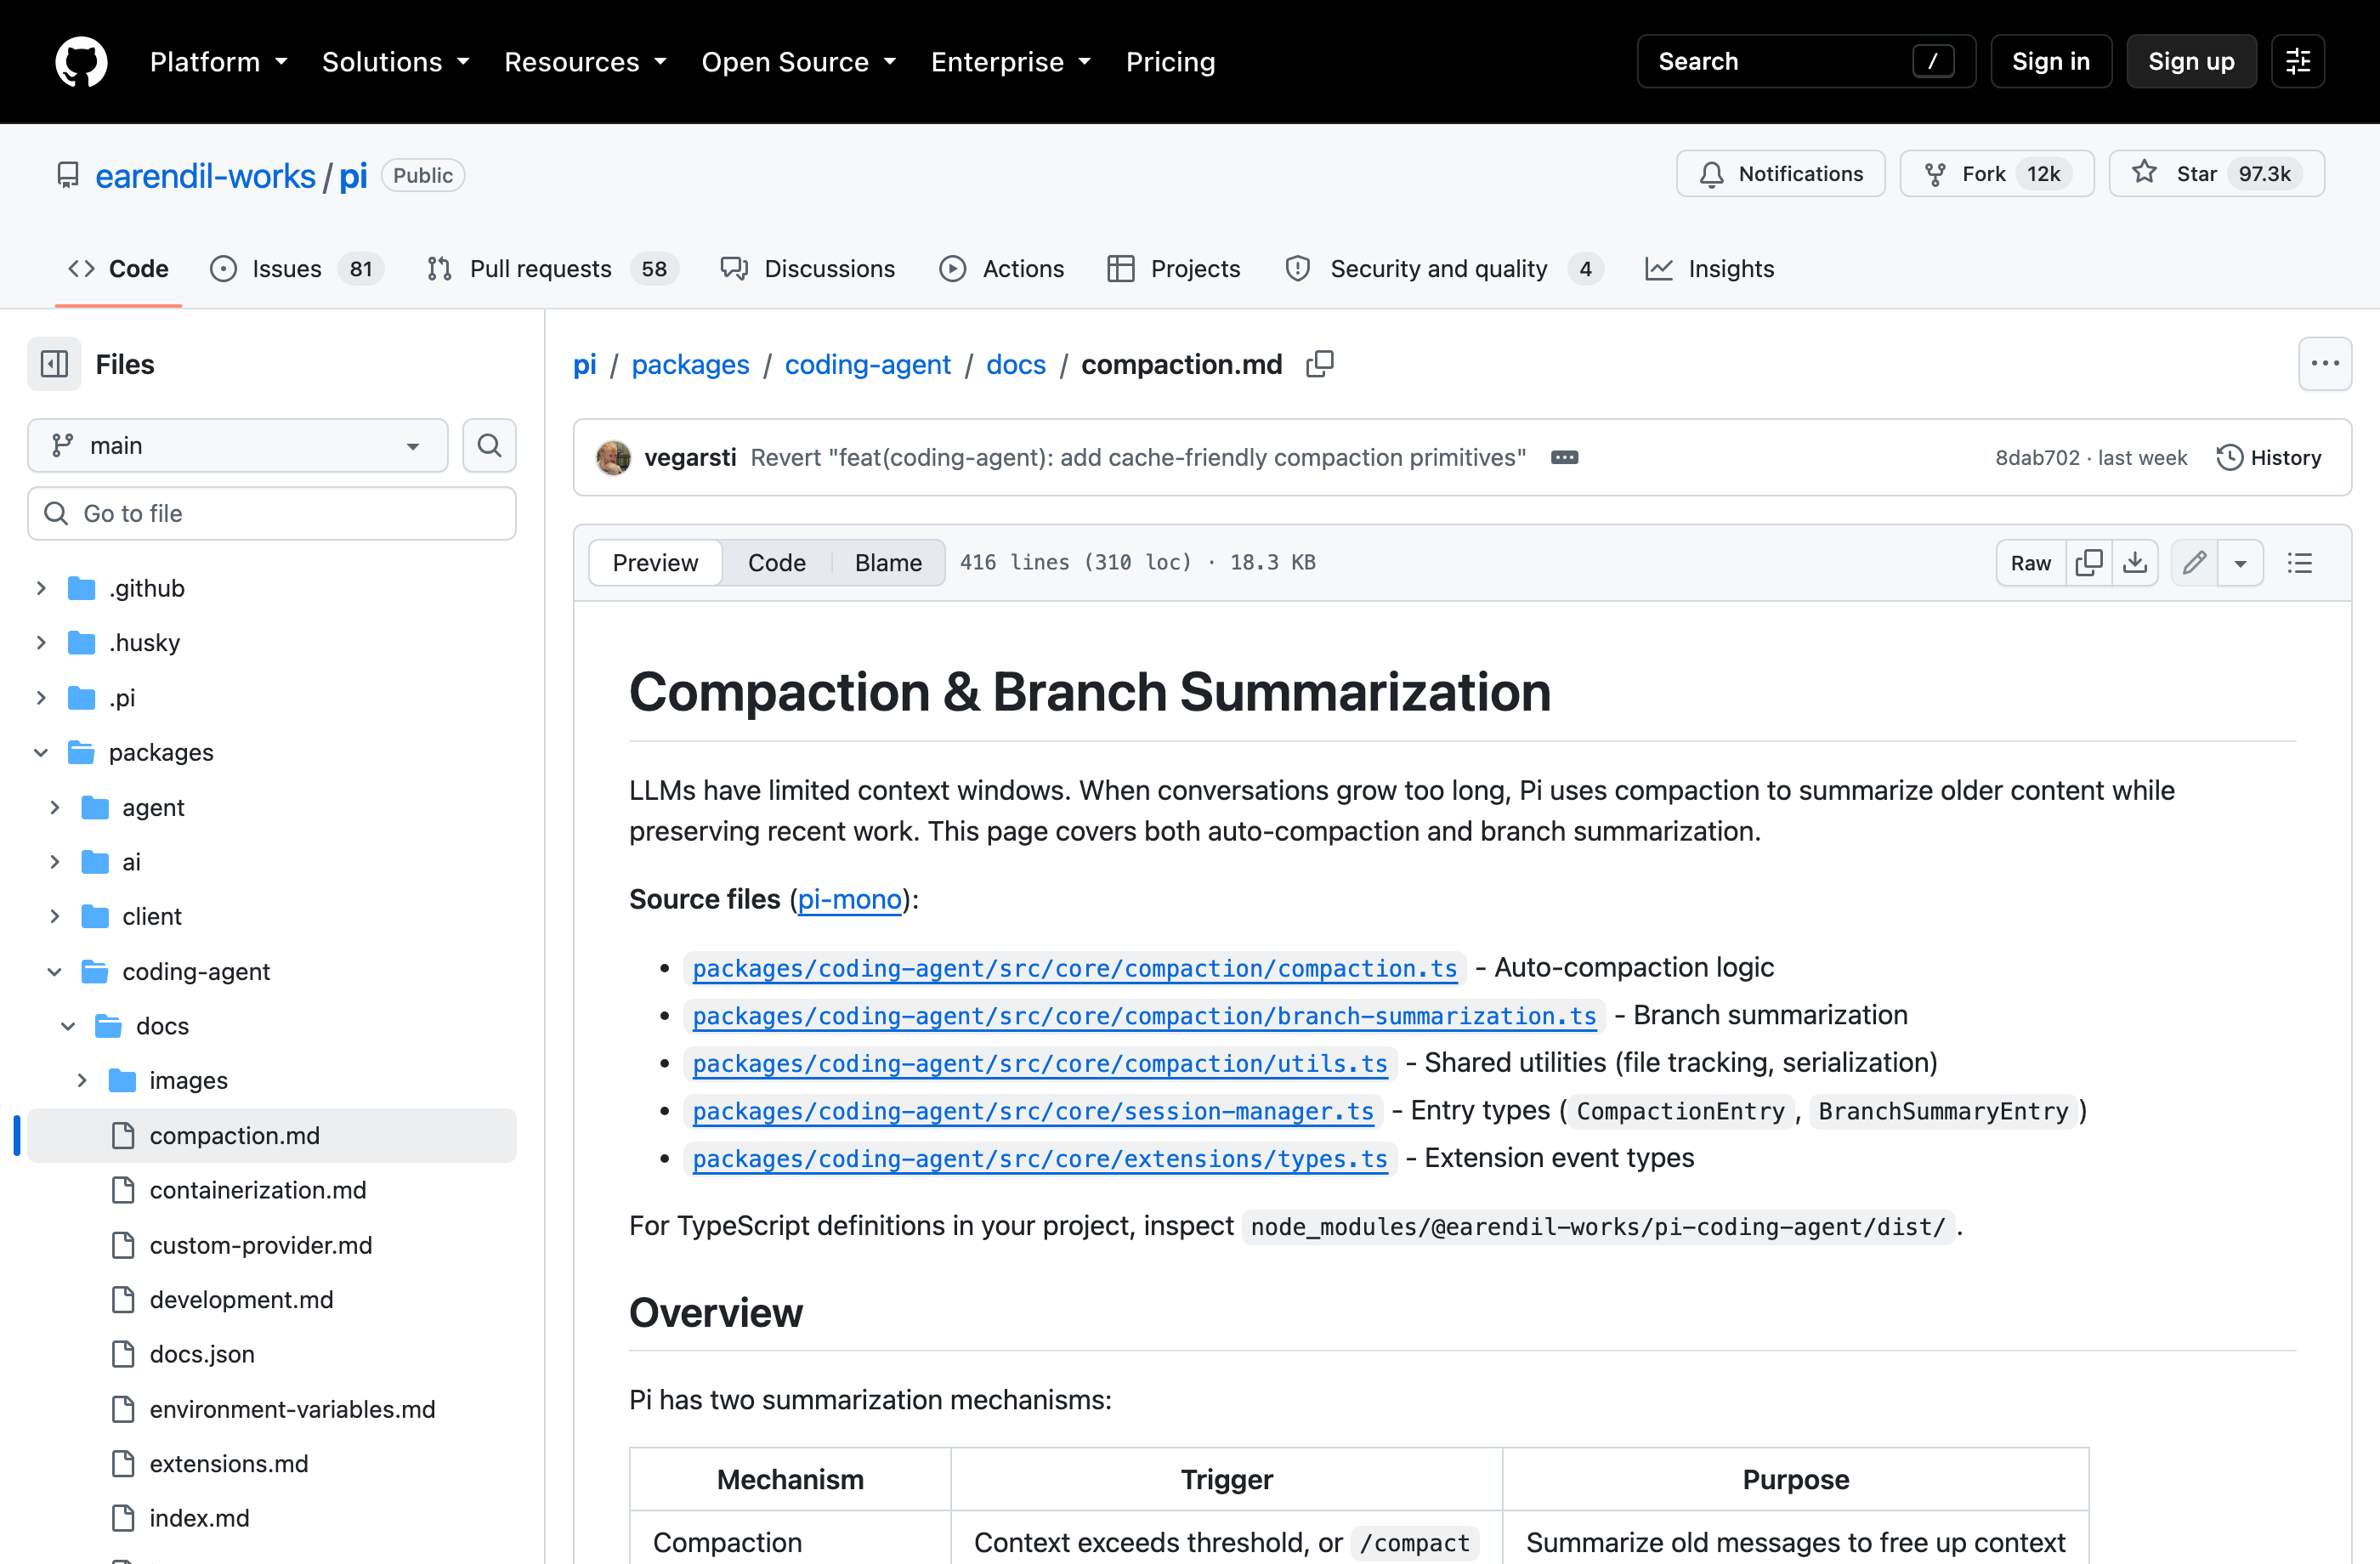2380x1564 pixels.
Task: Copy the compaction.md file path
Action: coord(1320,364)
